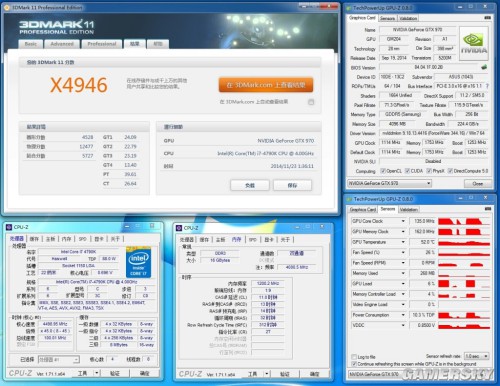Screen dimensions: 500x386
Task: Click the GPU-Z screenshot camera icon
Action: click(x=488, y=18)
